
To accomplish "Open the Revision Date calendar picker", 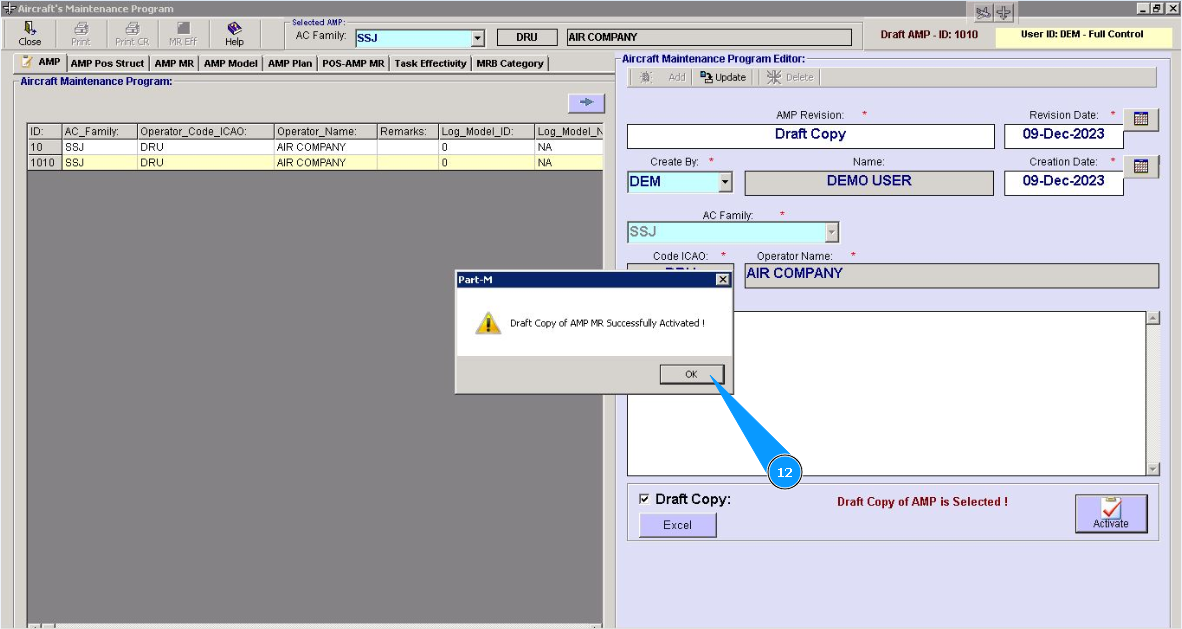I will click(x=1141, y=119).
